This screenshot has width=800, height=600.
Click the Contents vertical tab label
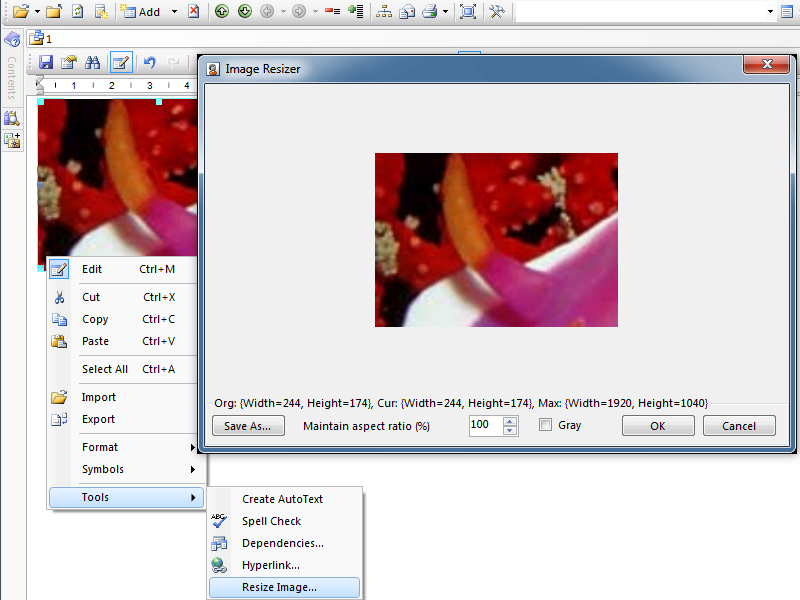pyautogui.click(x=12, y=78)
